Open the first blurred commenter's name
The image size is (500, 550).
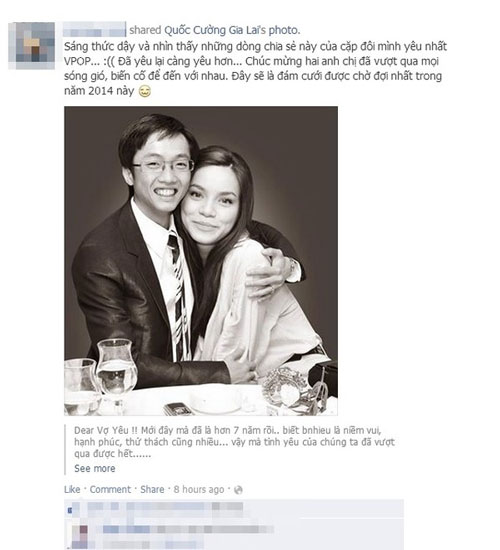[127, 529]
